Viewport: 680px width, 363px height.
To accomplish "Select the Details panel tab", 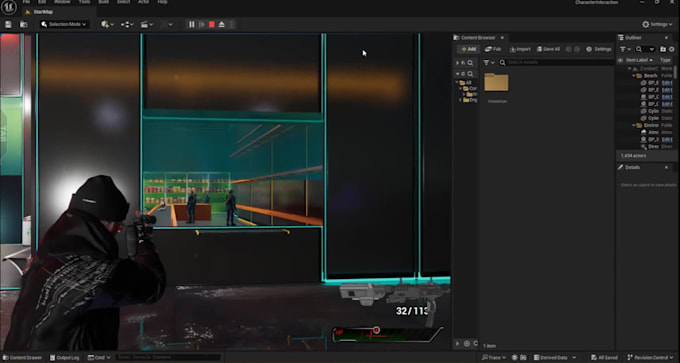I will [x=632, y=167].
